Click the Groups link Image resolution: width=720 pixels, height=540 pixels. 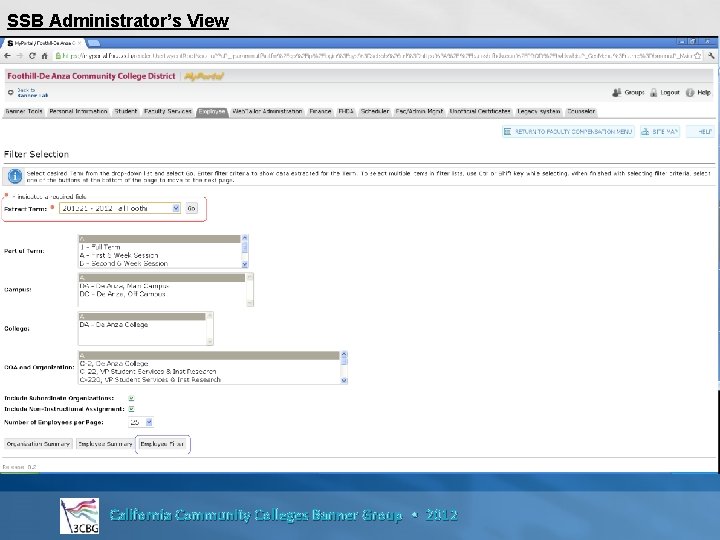point(634,92)
